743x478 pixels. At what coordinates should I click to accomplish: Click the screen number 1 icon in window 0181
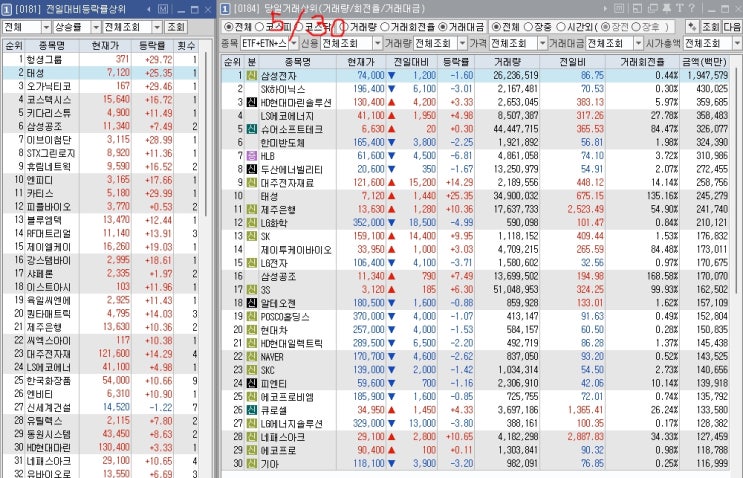point(7,9)
